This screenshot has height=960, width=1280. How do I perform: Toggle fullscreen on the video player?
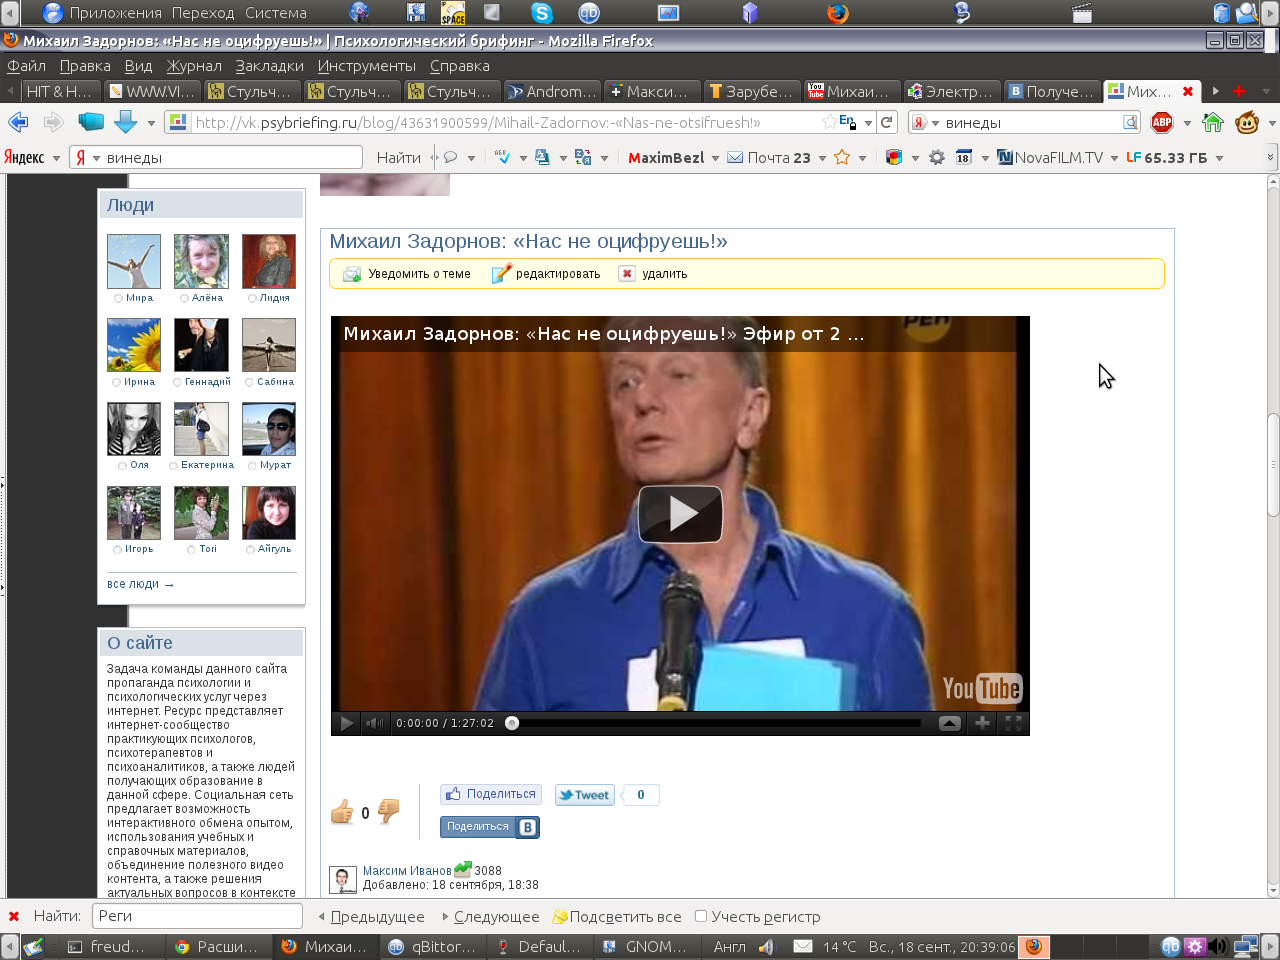1013,723
